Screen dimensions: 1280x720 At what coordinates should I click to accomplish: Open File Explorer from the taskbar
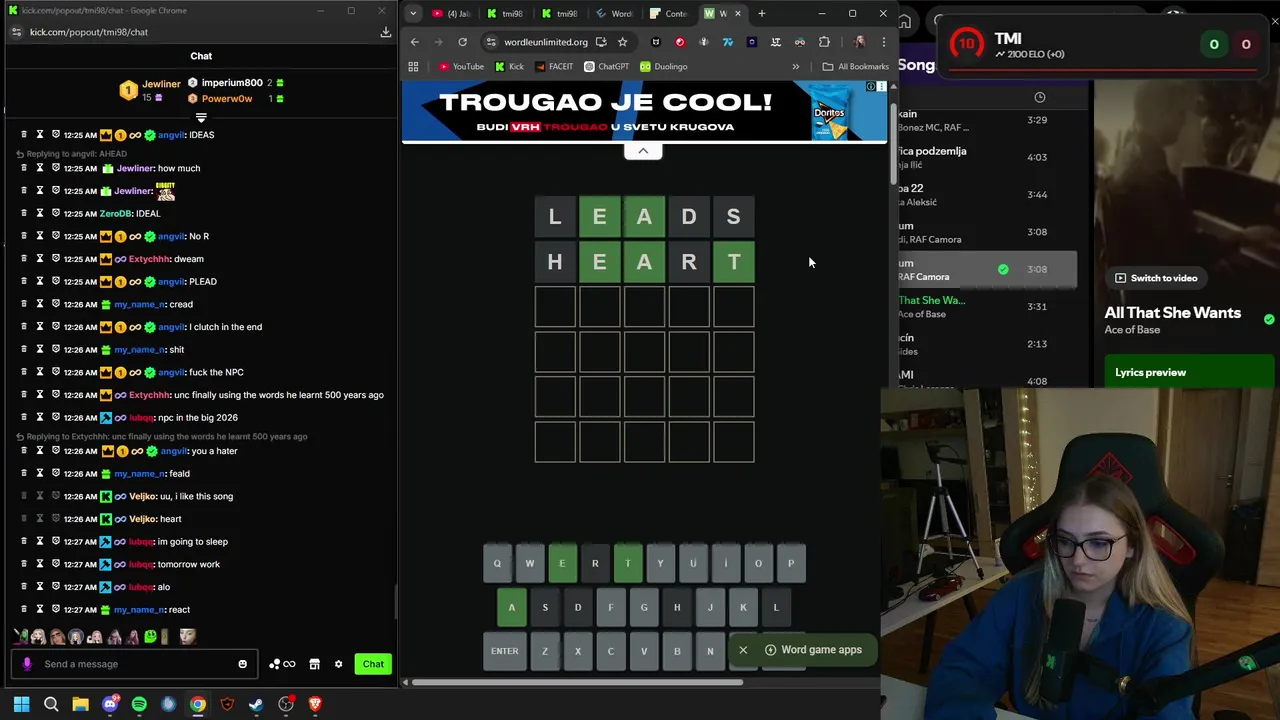tap(80, 704)
